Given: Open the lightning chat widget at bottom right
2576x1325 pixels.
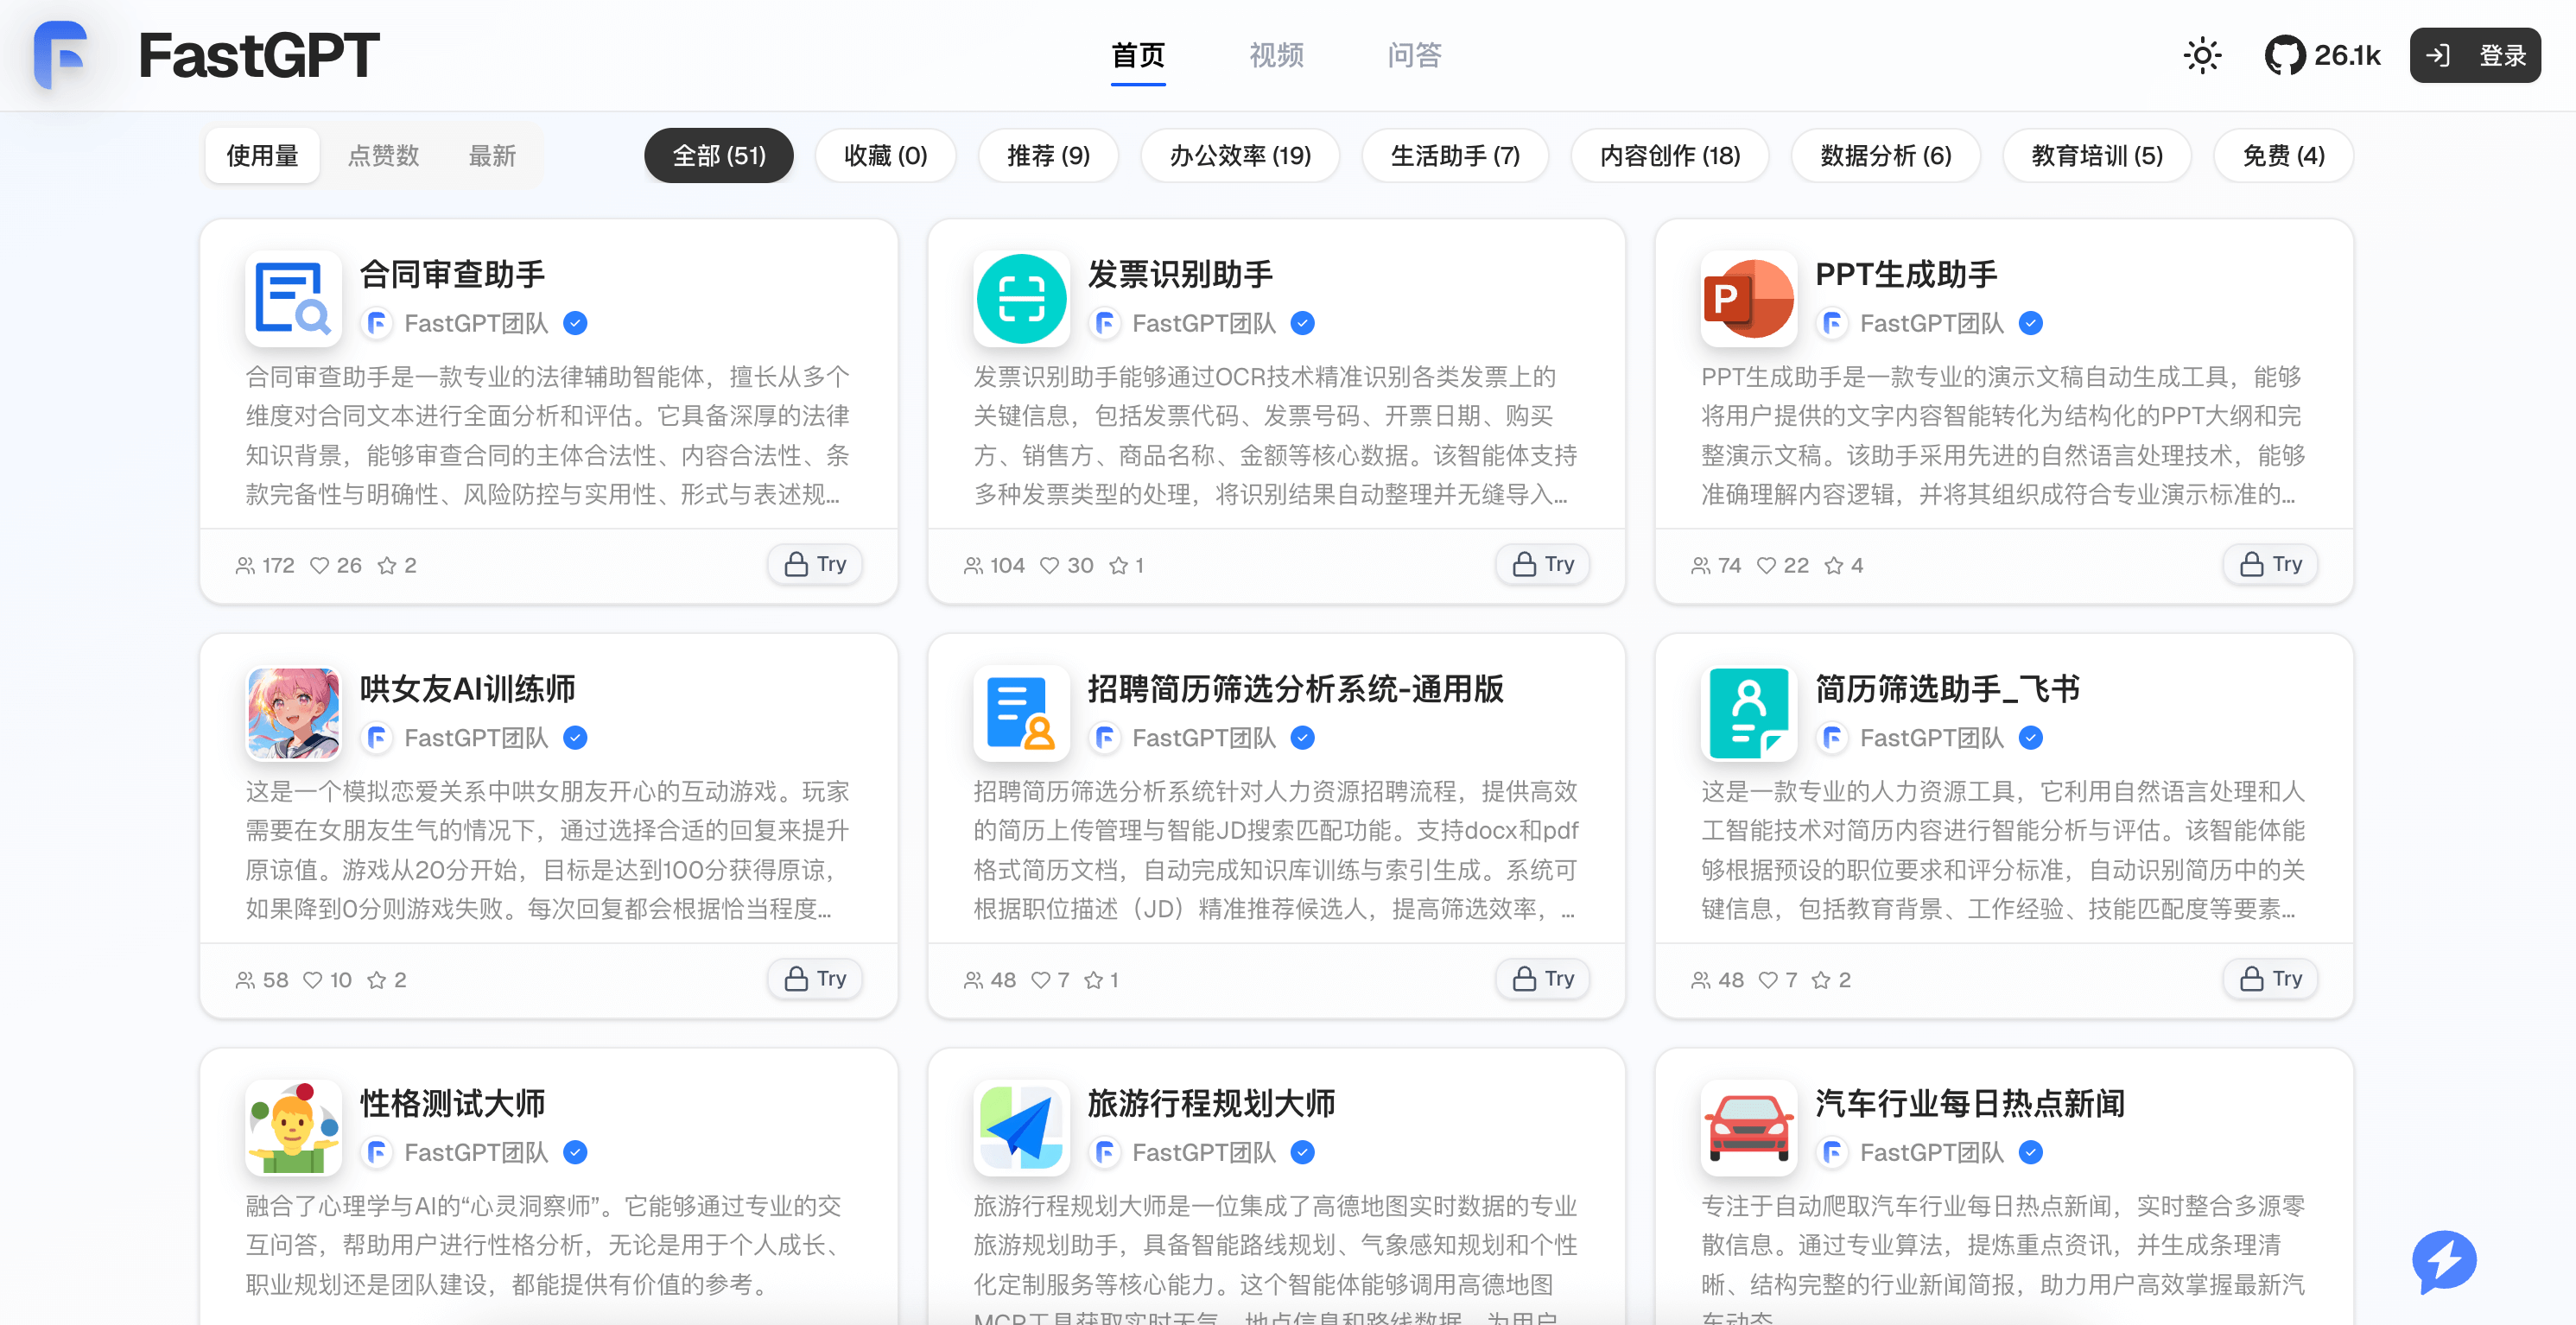Looking at the screenshot, I should tap(2443, 1261).
